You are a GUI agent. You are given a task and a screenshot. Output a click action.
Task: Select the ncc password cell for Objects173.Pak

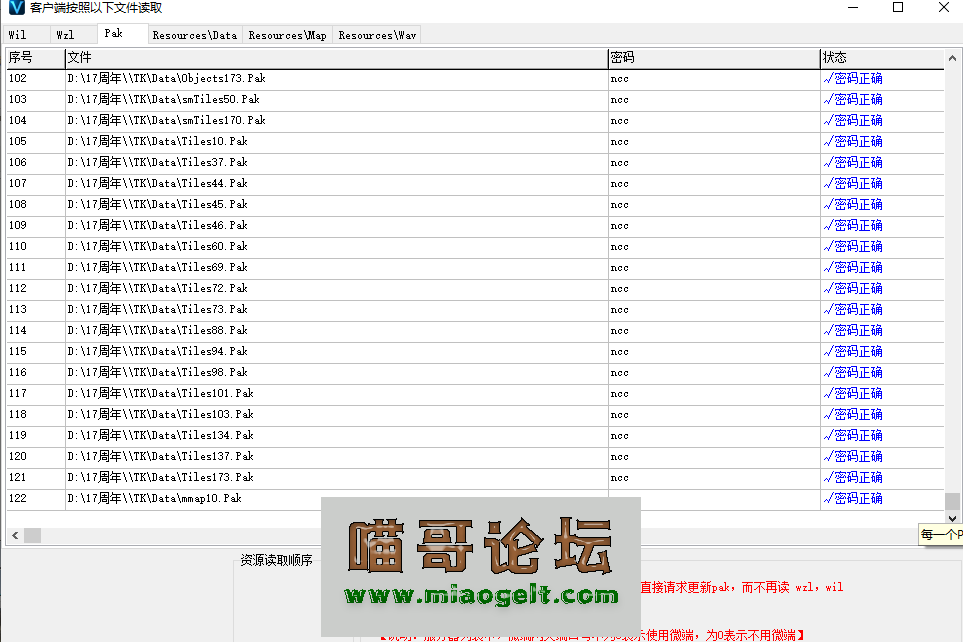pyautogui.click(x=712, y=78)
